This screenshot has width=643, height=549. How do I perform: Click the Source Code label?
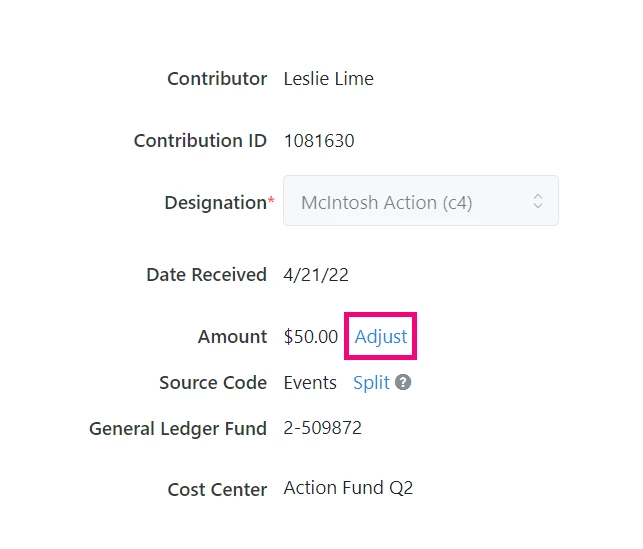coord(213,383)
